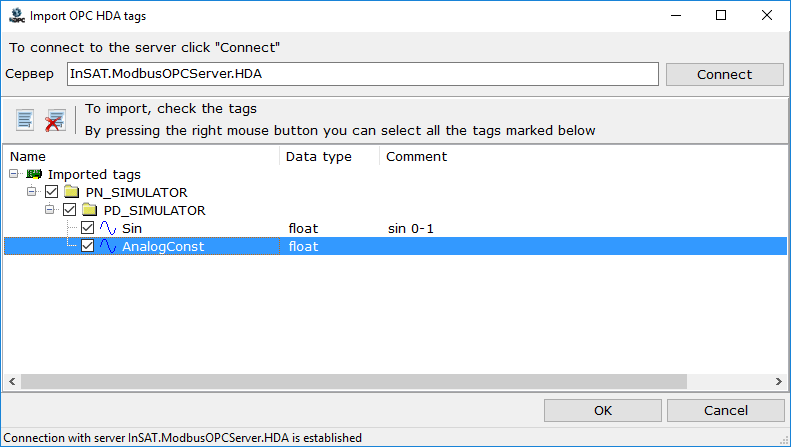Toggle the AnalogConst tag checkbox
Screen dimensions: 791x447
click(x=87, y=246)
